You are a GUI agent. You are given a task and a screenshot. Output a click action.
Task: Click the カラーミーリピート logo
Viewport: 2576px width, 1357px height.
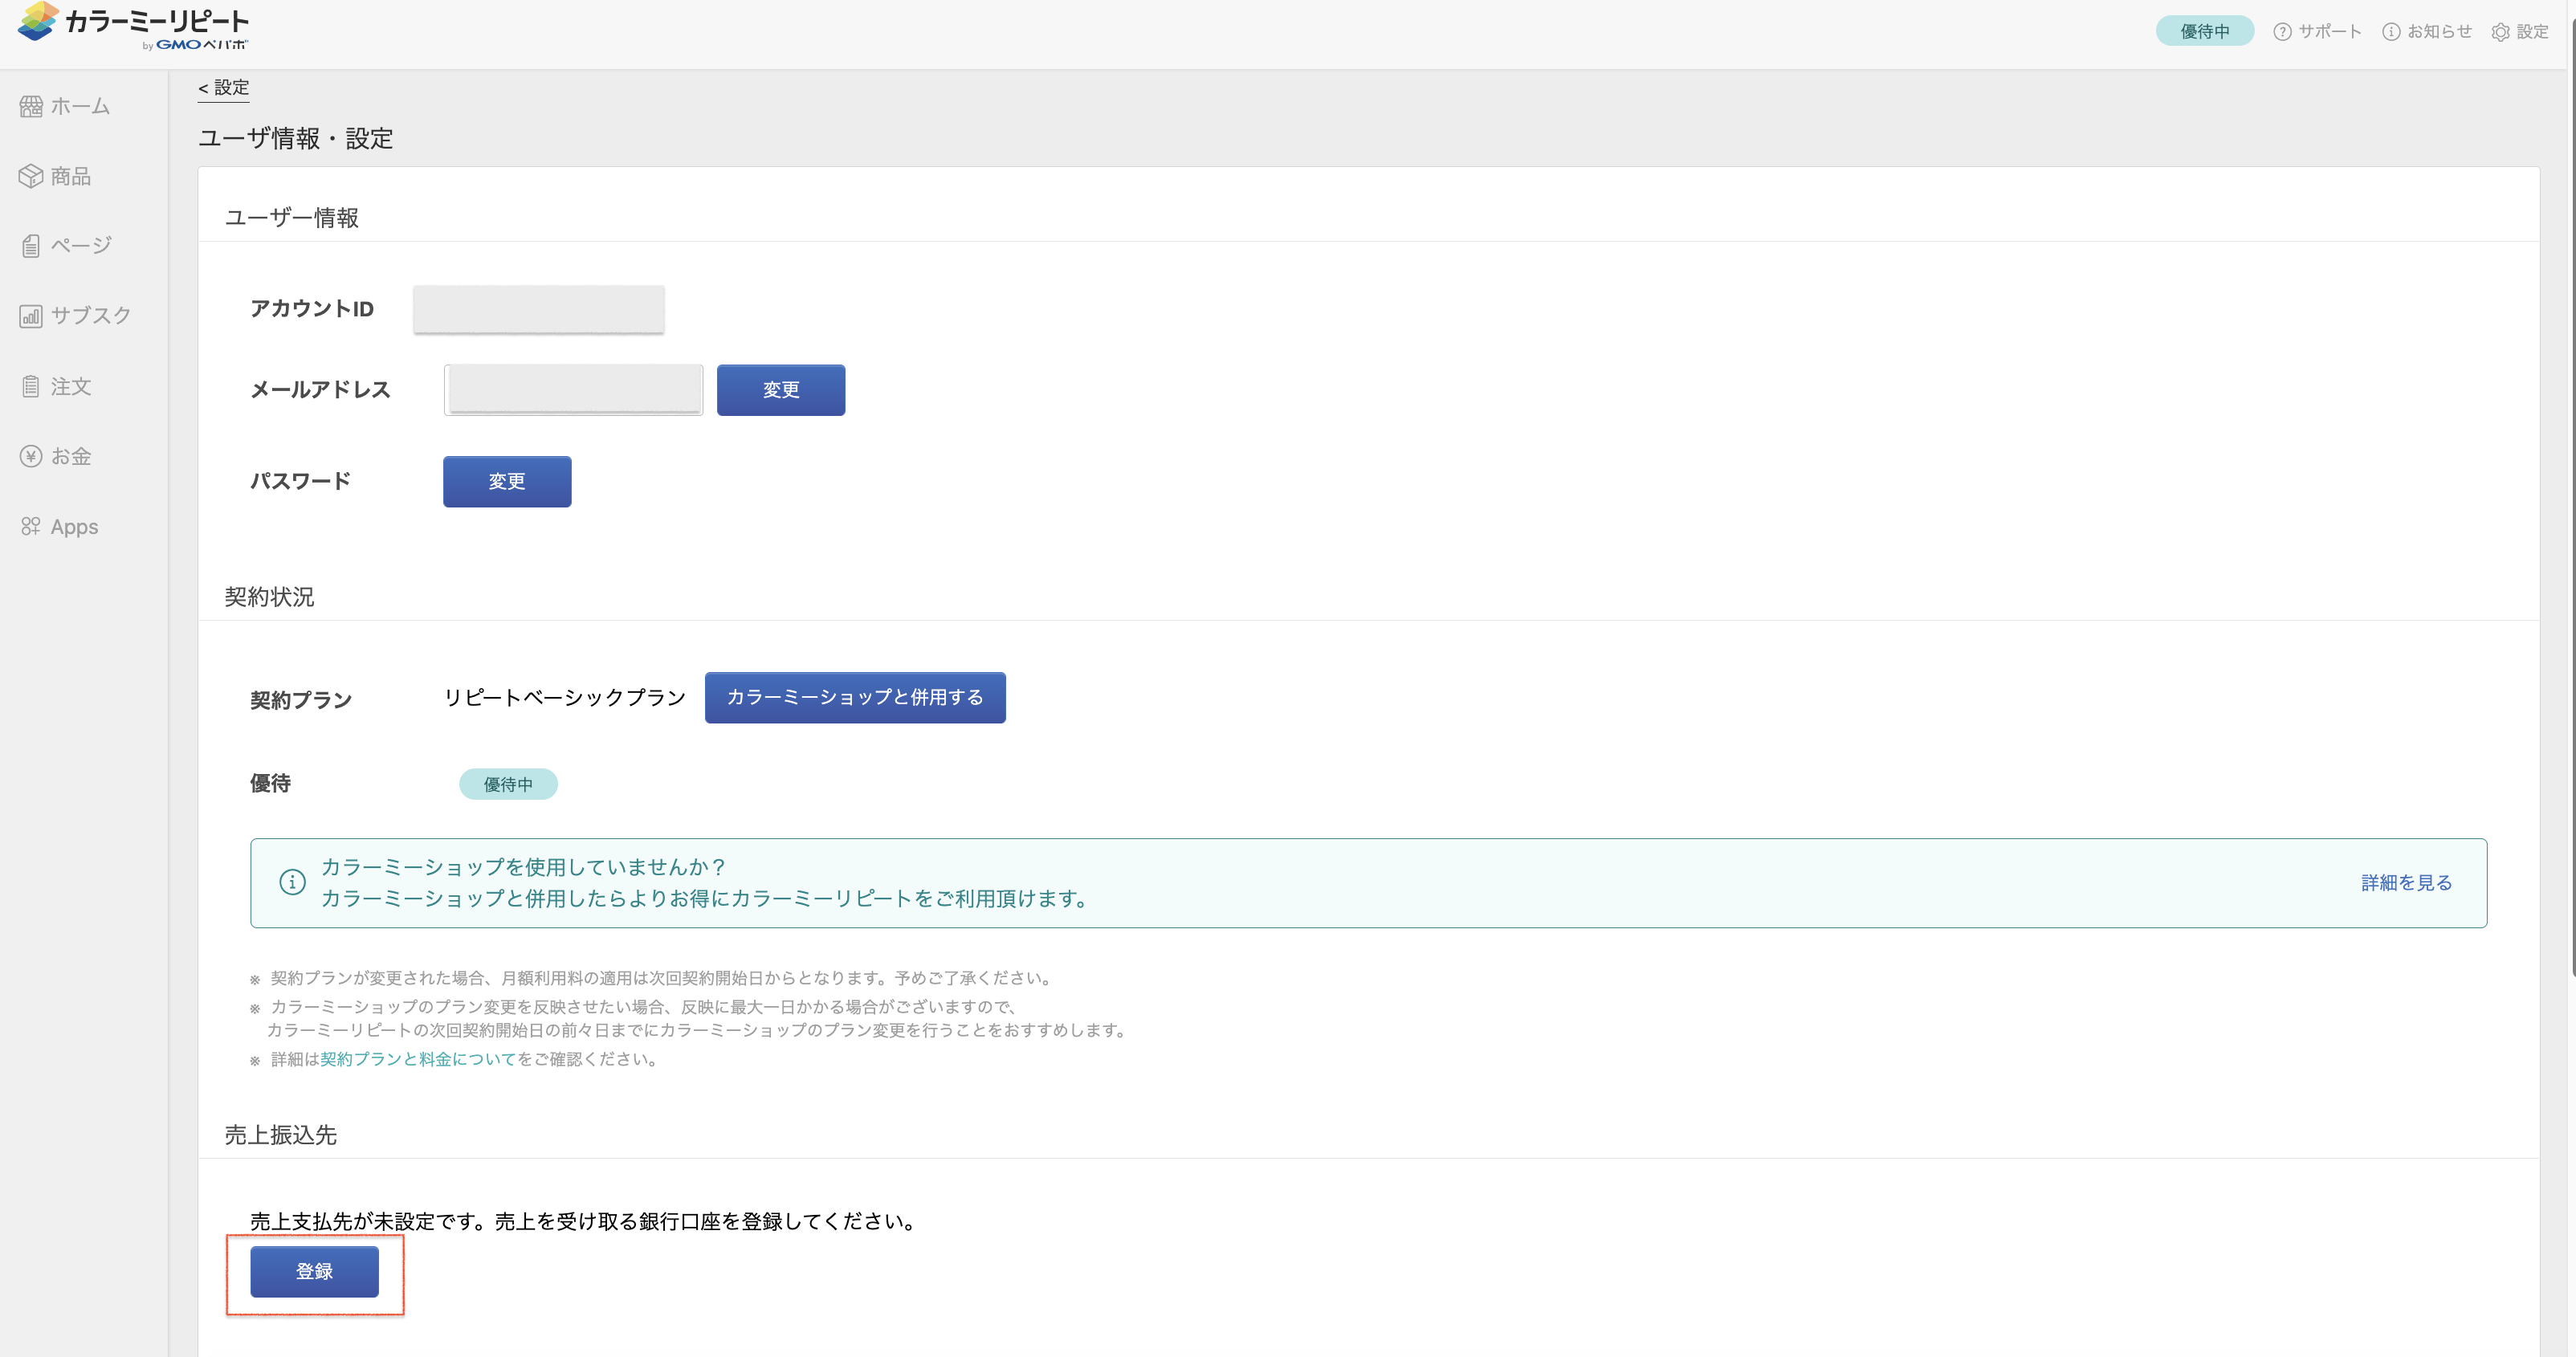coord(133,25)
